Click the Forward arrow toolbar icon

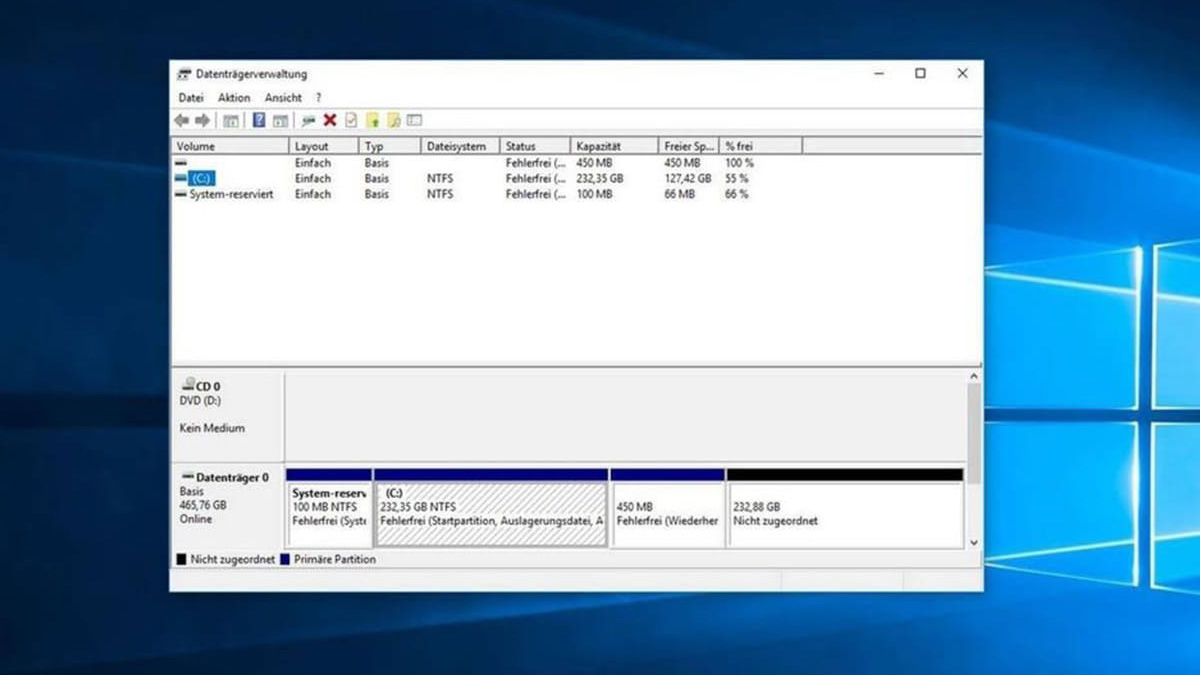202,120
